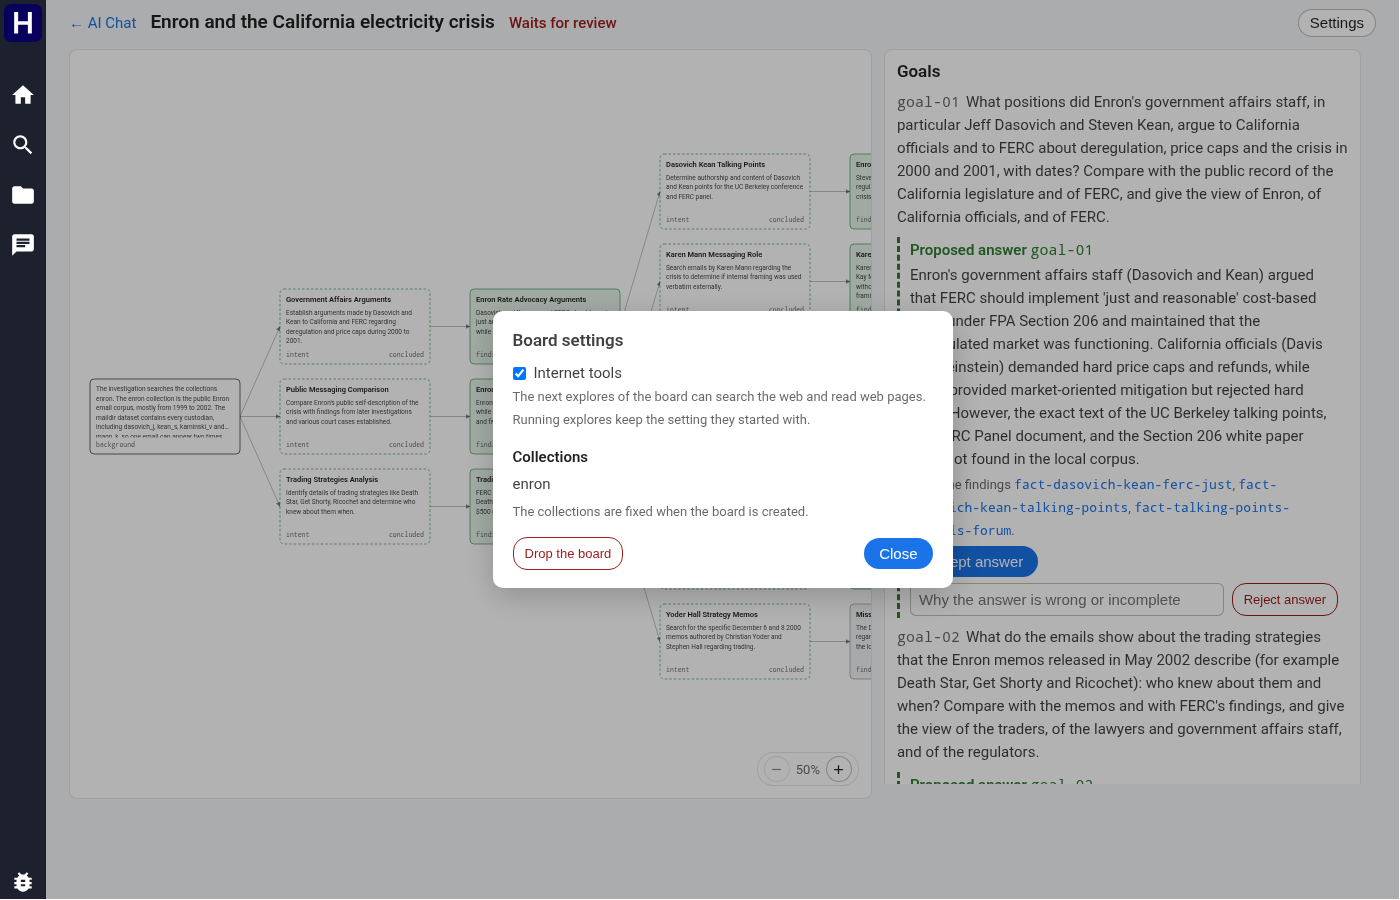Click the partly hidden Accept answer button

click(x=994, y=562)
